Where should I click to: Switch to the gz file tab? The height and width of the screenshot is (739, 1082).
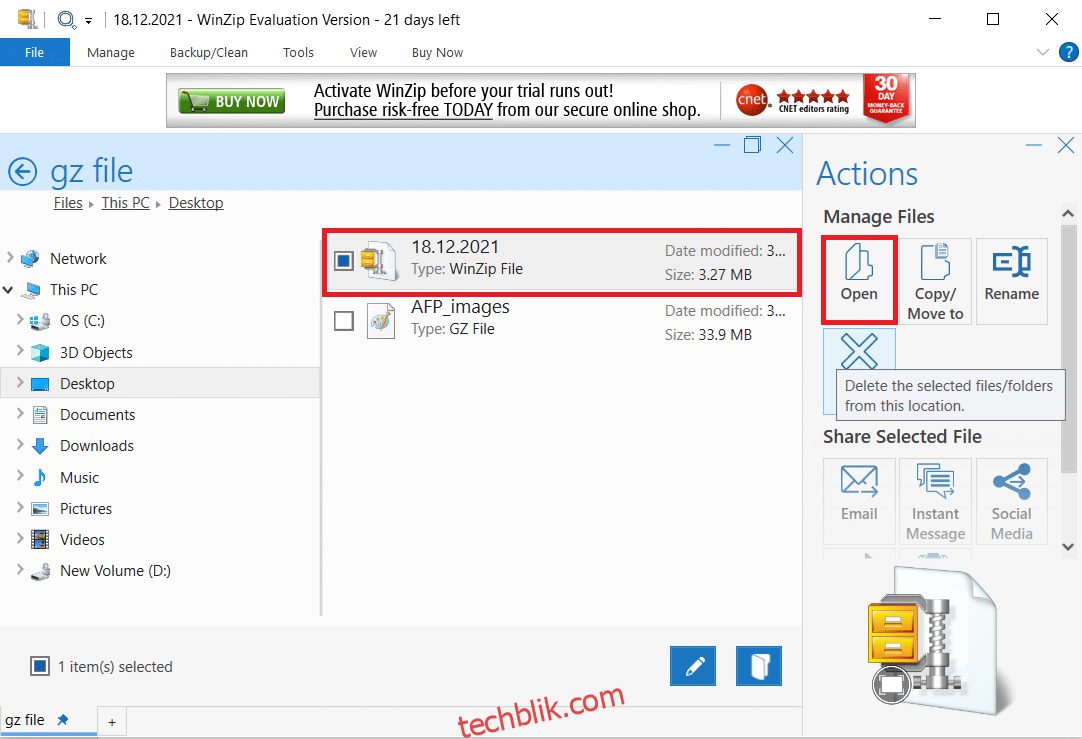pyautogui.click(x=48, y=720)
